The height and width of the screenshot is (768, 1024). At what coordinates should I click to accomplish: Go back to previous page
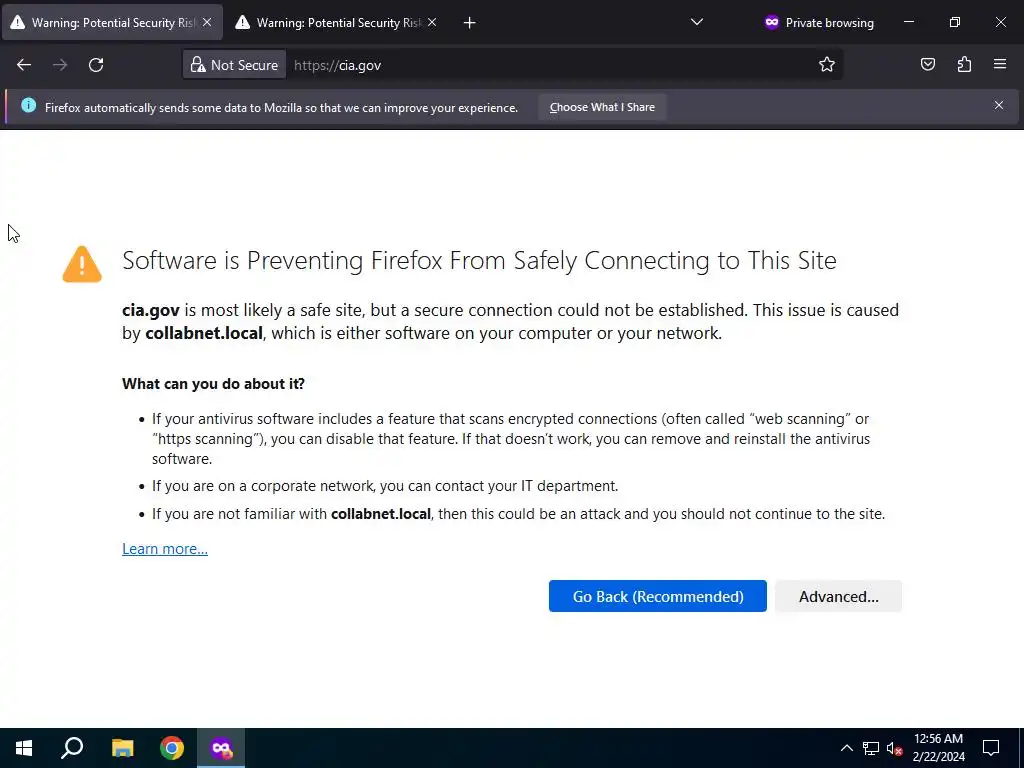coord(24,65)
